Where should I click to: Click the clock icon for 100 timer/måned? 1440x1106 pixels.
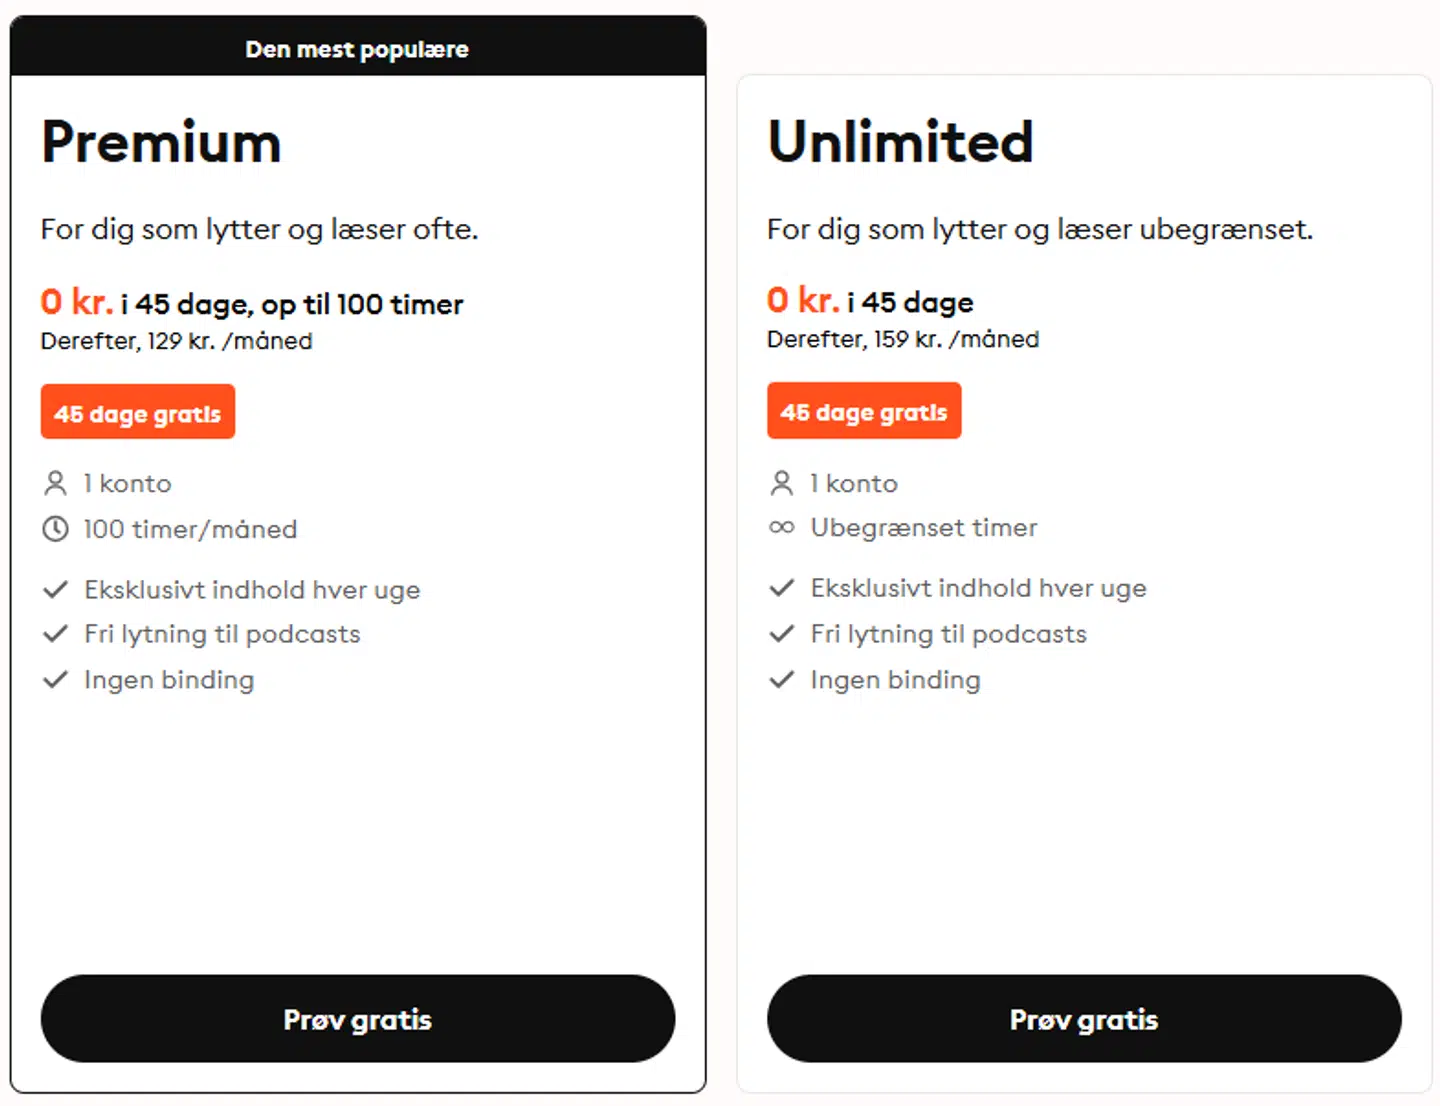[x=55, y=529]
